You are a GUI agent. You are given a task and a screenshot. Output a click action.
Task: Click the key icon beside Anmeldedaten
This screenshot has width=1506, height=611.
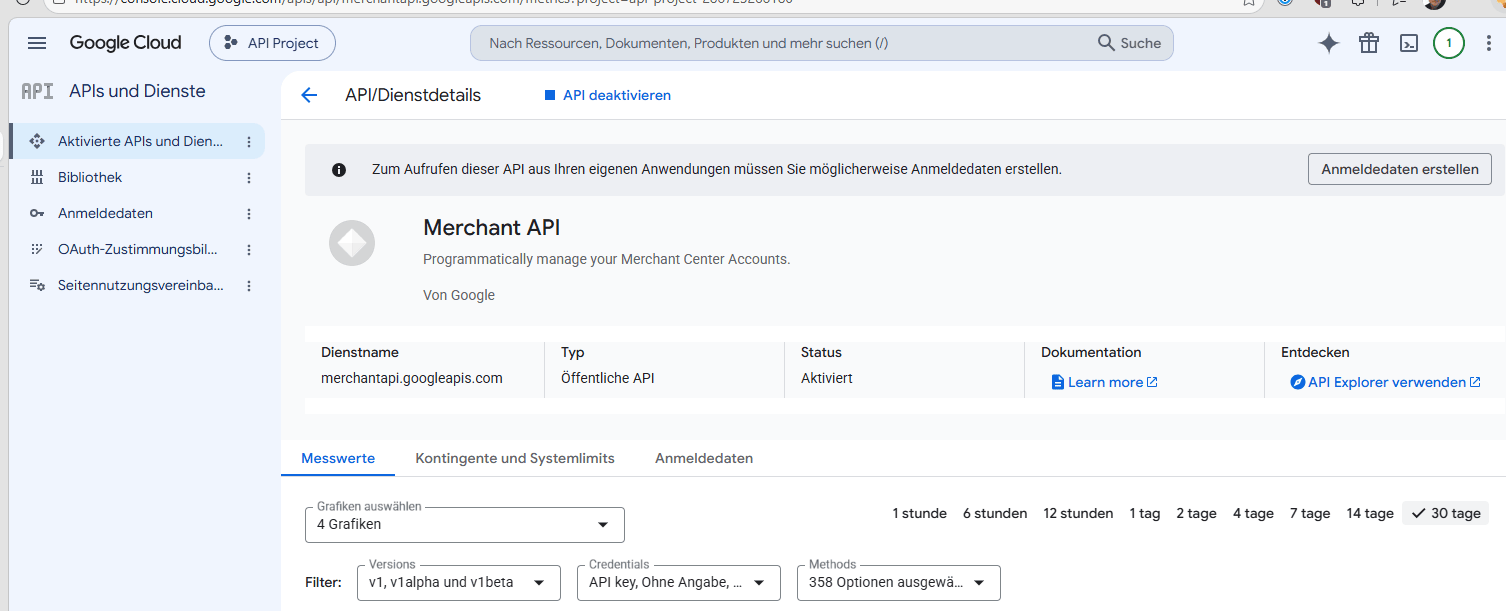click(37, 213)
